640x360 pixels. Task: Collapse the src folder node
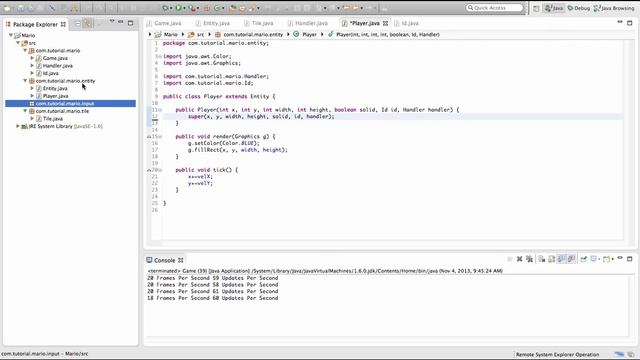click(x=18, y=43)
